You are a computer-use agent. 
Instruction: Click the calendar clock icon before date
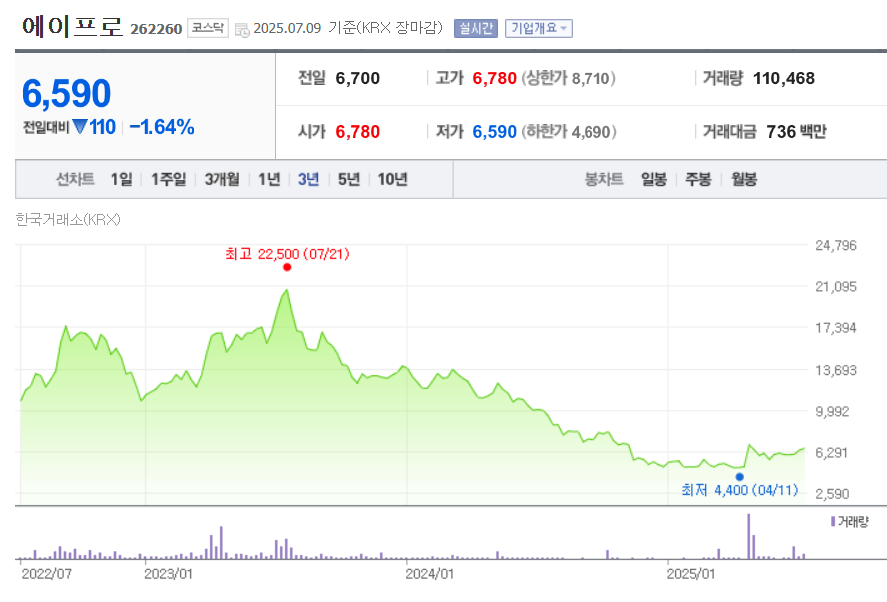[x=242, y=30]
